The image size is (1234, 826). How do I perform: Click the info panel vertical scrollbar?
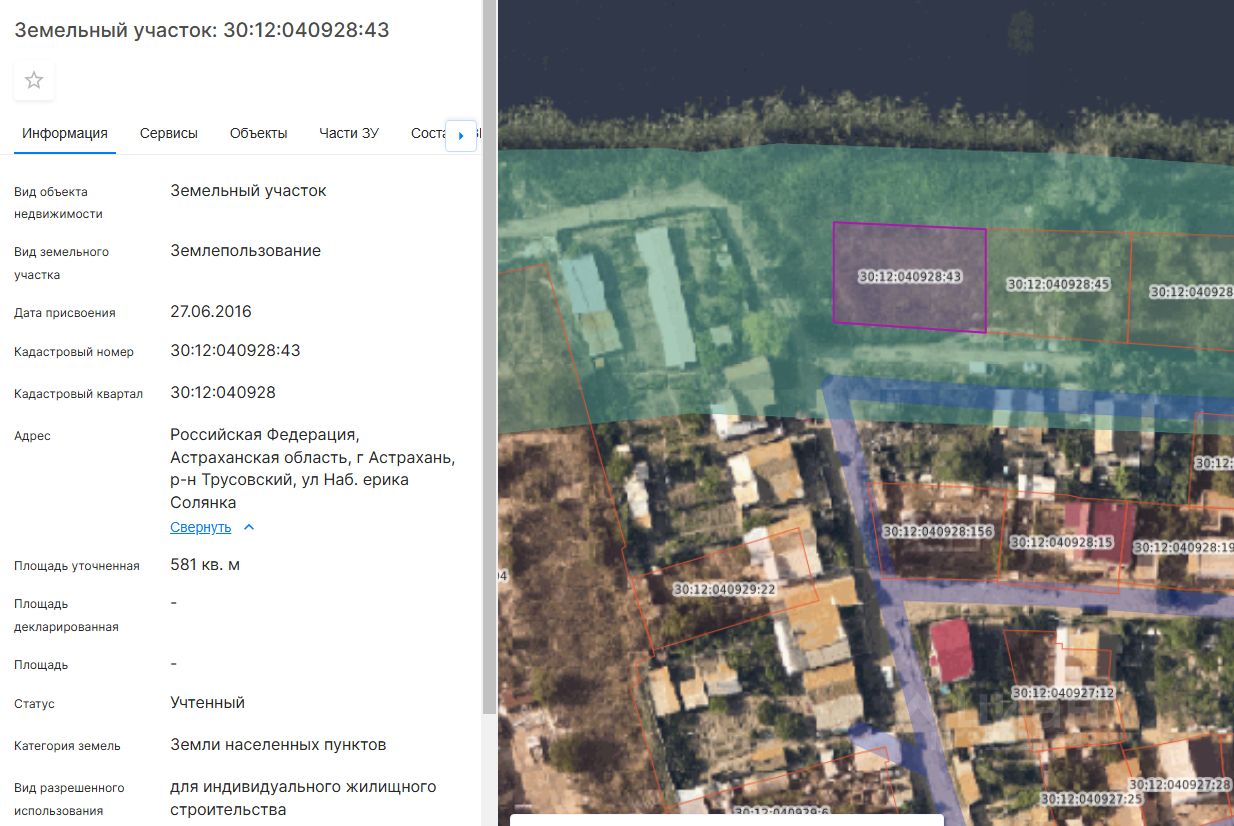click(488, 357)
